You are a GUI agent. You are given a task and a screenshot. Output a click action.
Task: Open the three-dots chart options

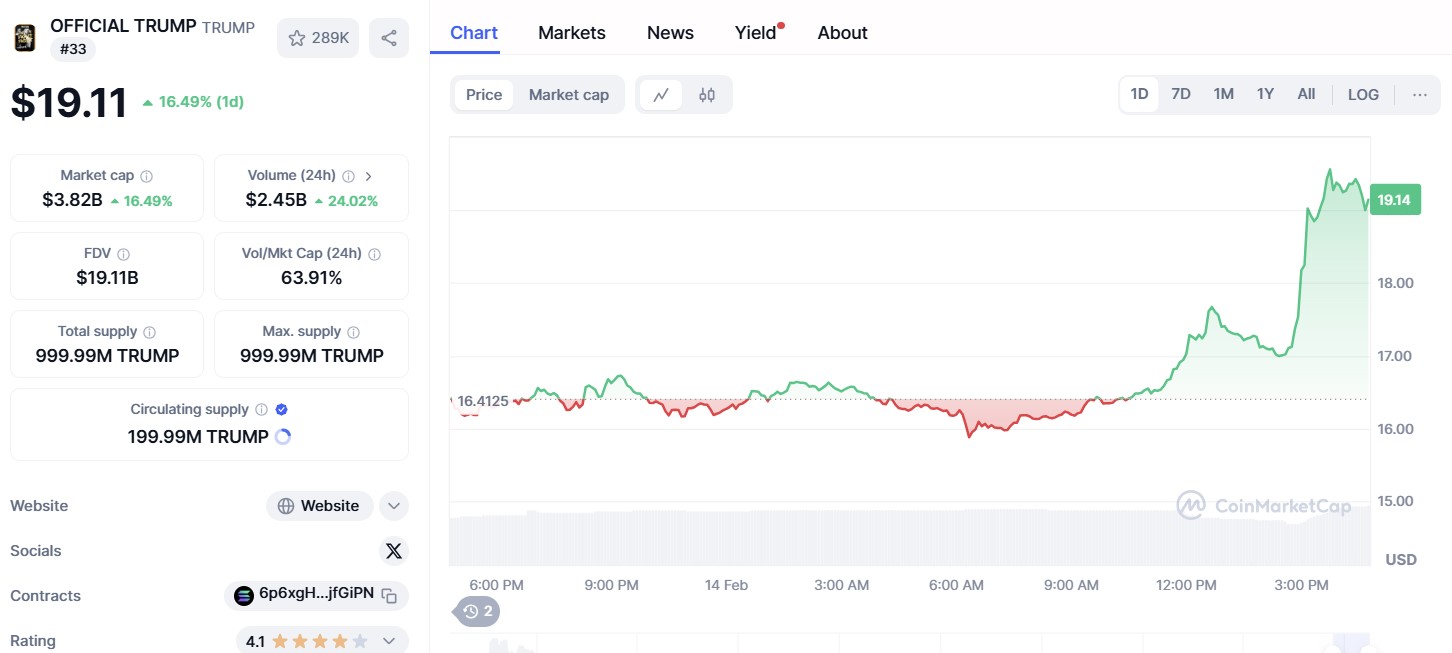(1420, 95)
